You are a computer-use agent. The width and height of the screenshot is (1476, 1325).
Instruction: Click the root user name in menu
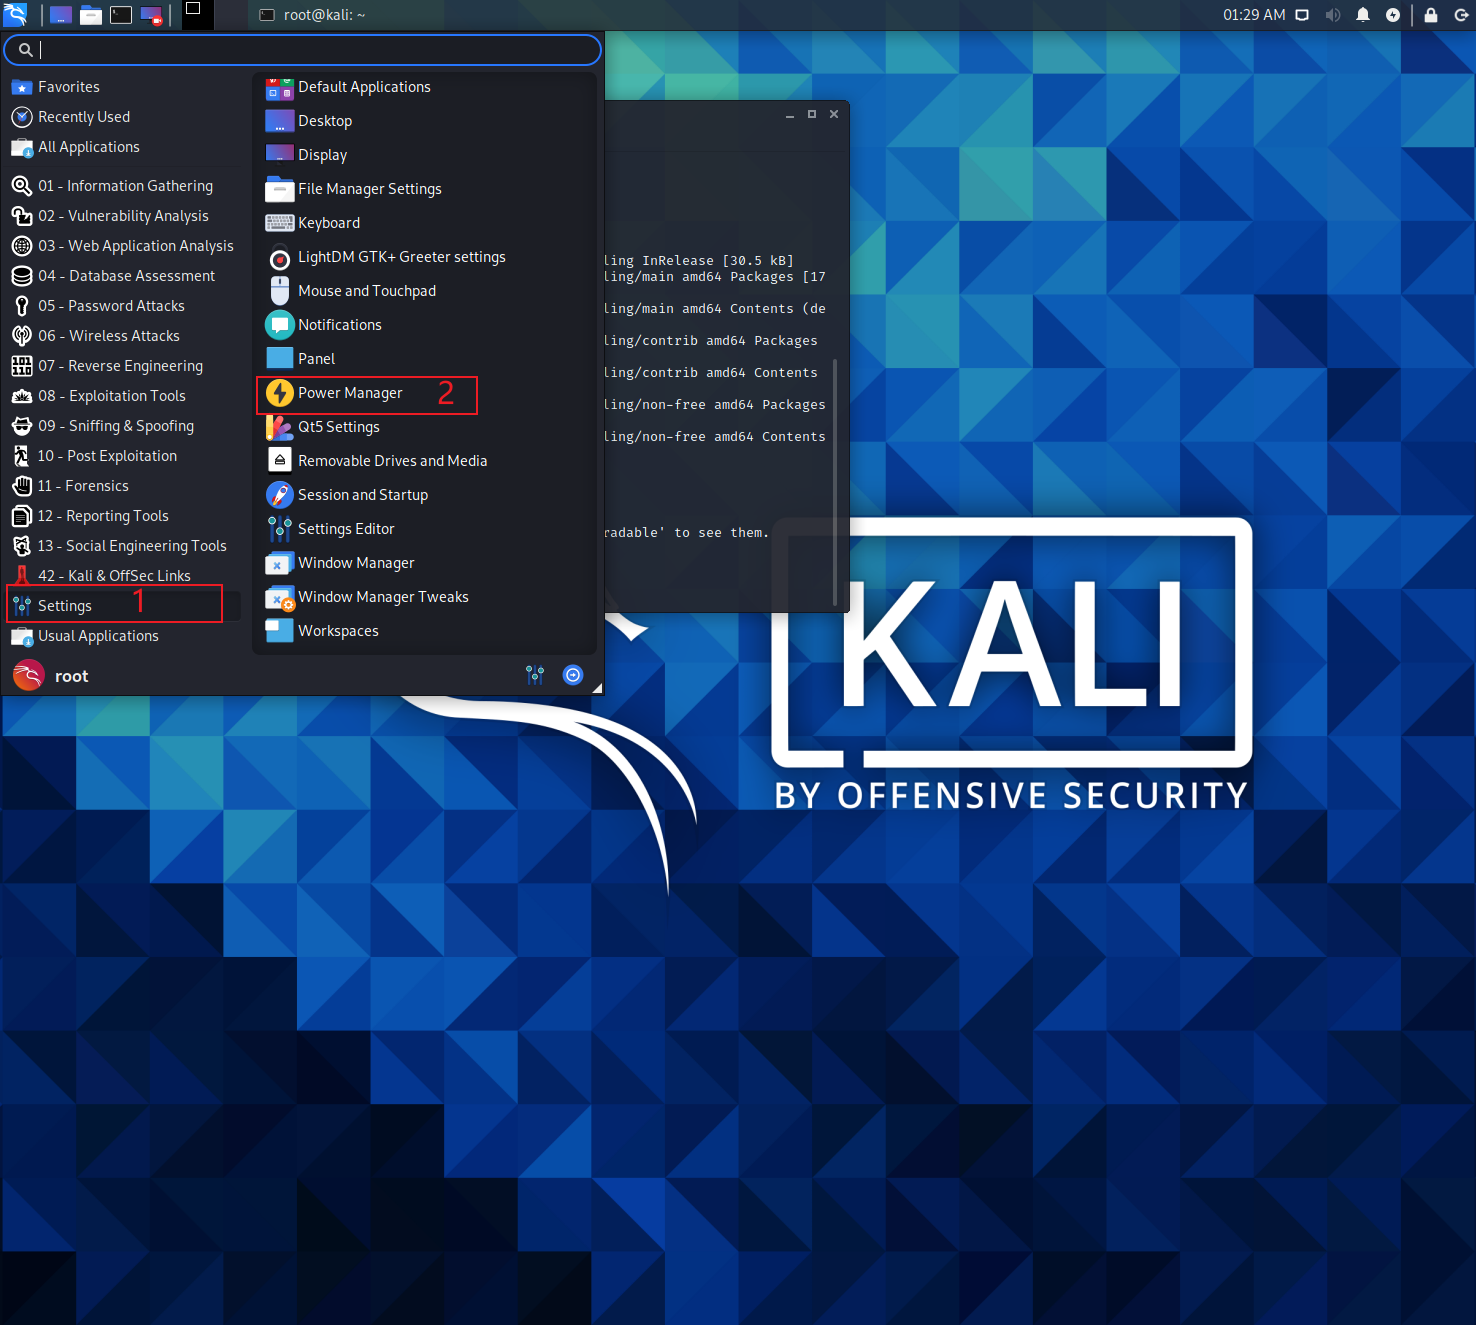pyautogui.click(x=71, y=676)
